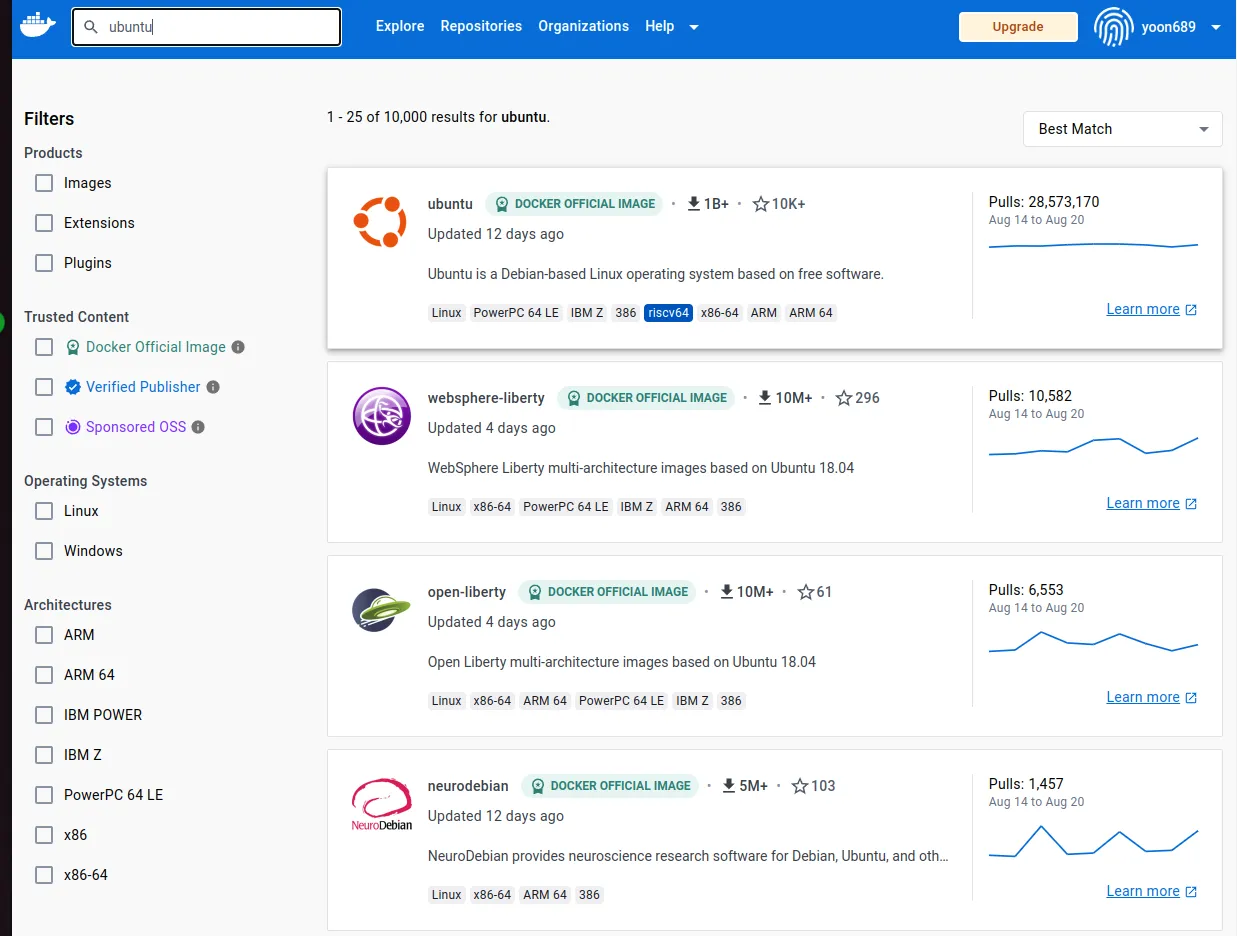Click info icon beside Docker Official Image filter
The width and height of the screenshot is (1237, 936).
tap(238, 347)
